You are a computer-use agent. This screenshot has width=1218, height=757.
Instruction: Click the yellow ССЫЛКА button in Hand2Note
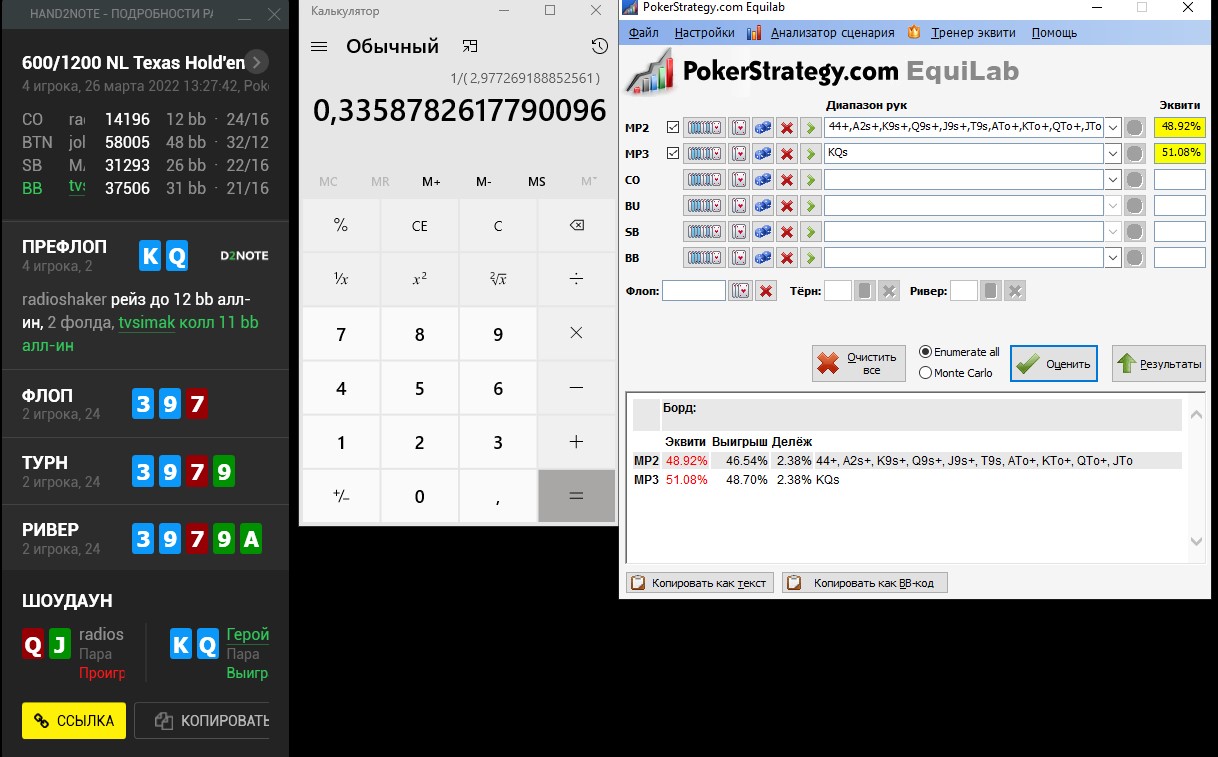coord(74,720)
